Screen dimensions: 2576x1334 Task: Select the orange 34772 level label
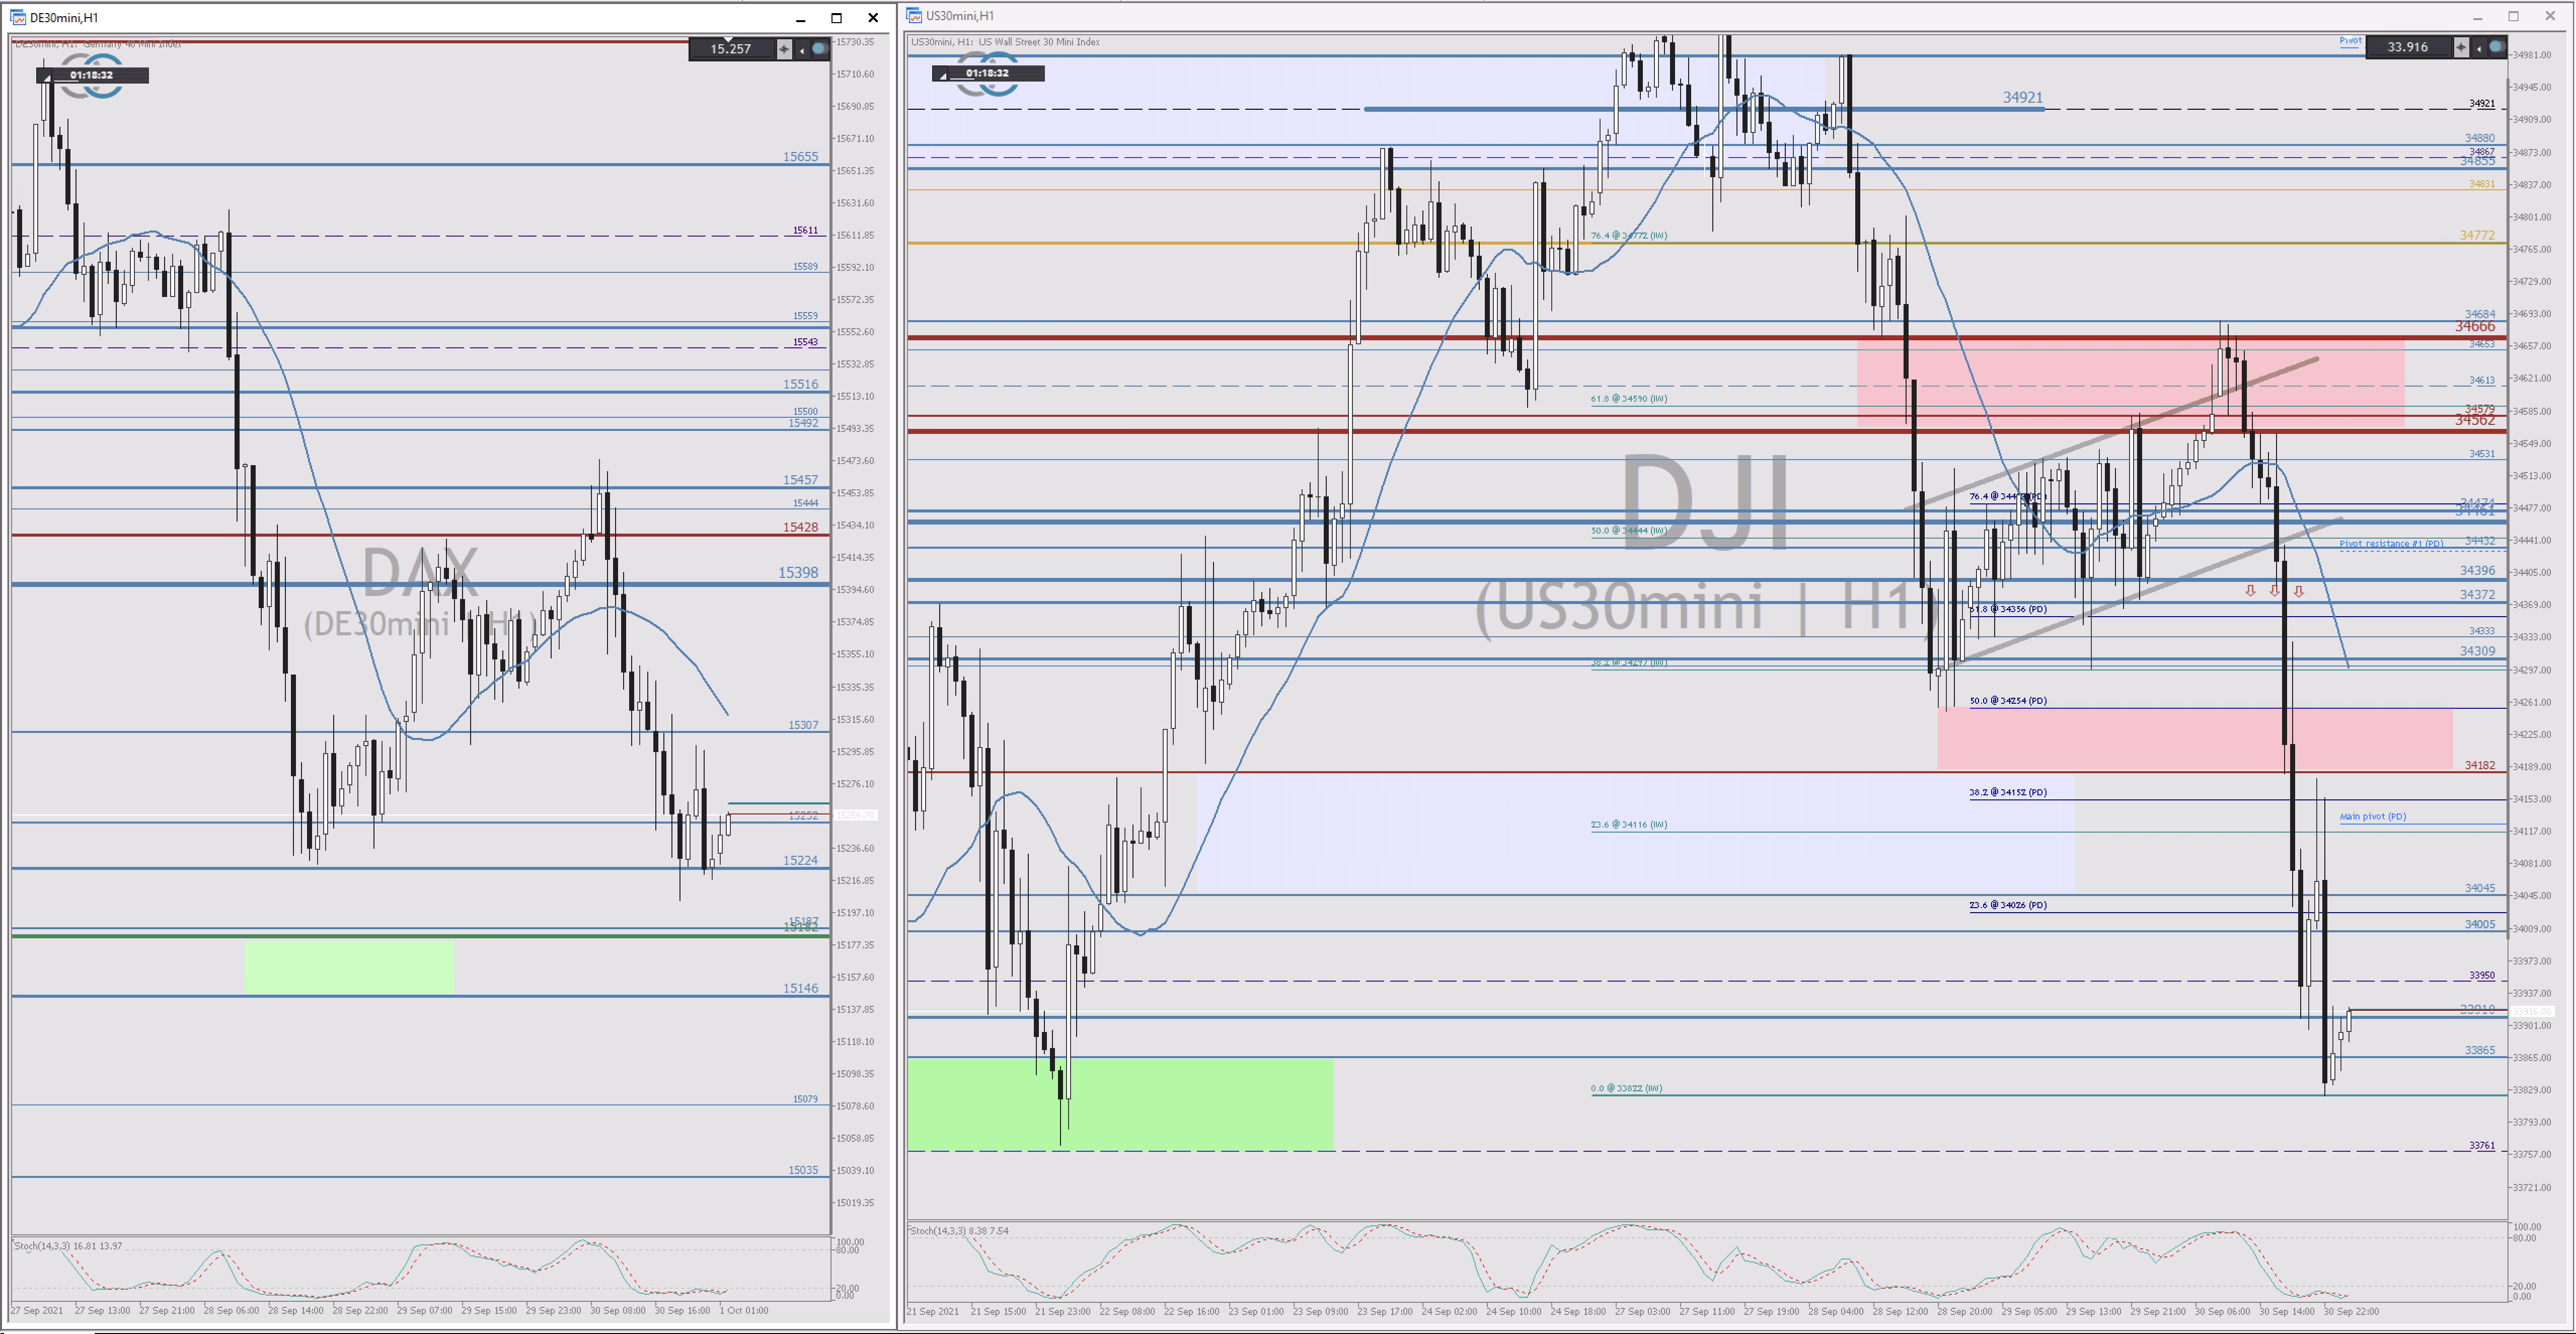pyautogui.click(x=2477, y=235)
